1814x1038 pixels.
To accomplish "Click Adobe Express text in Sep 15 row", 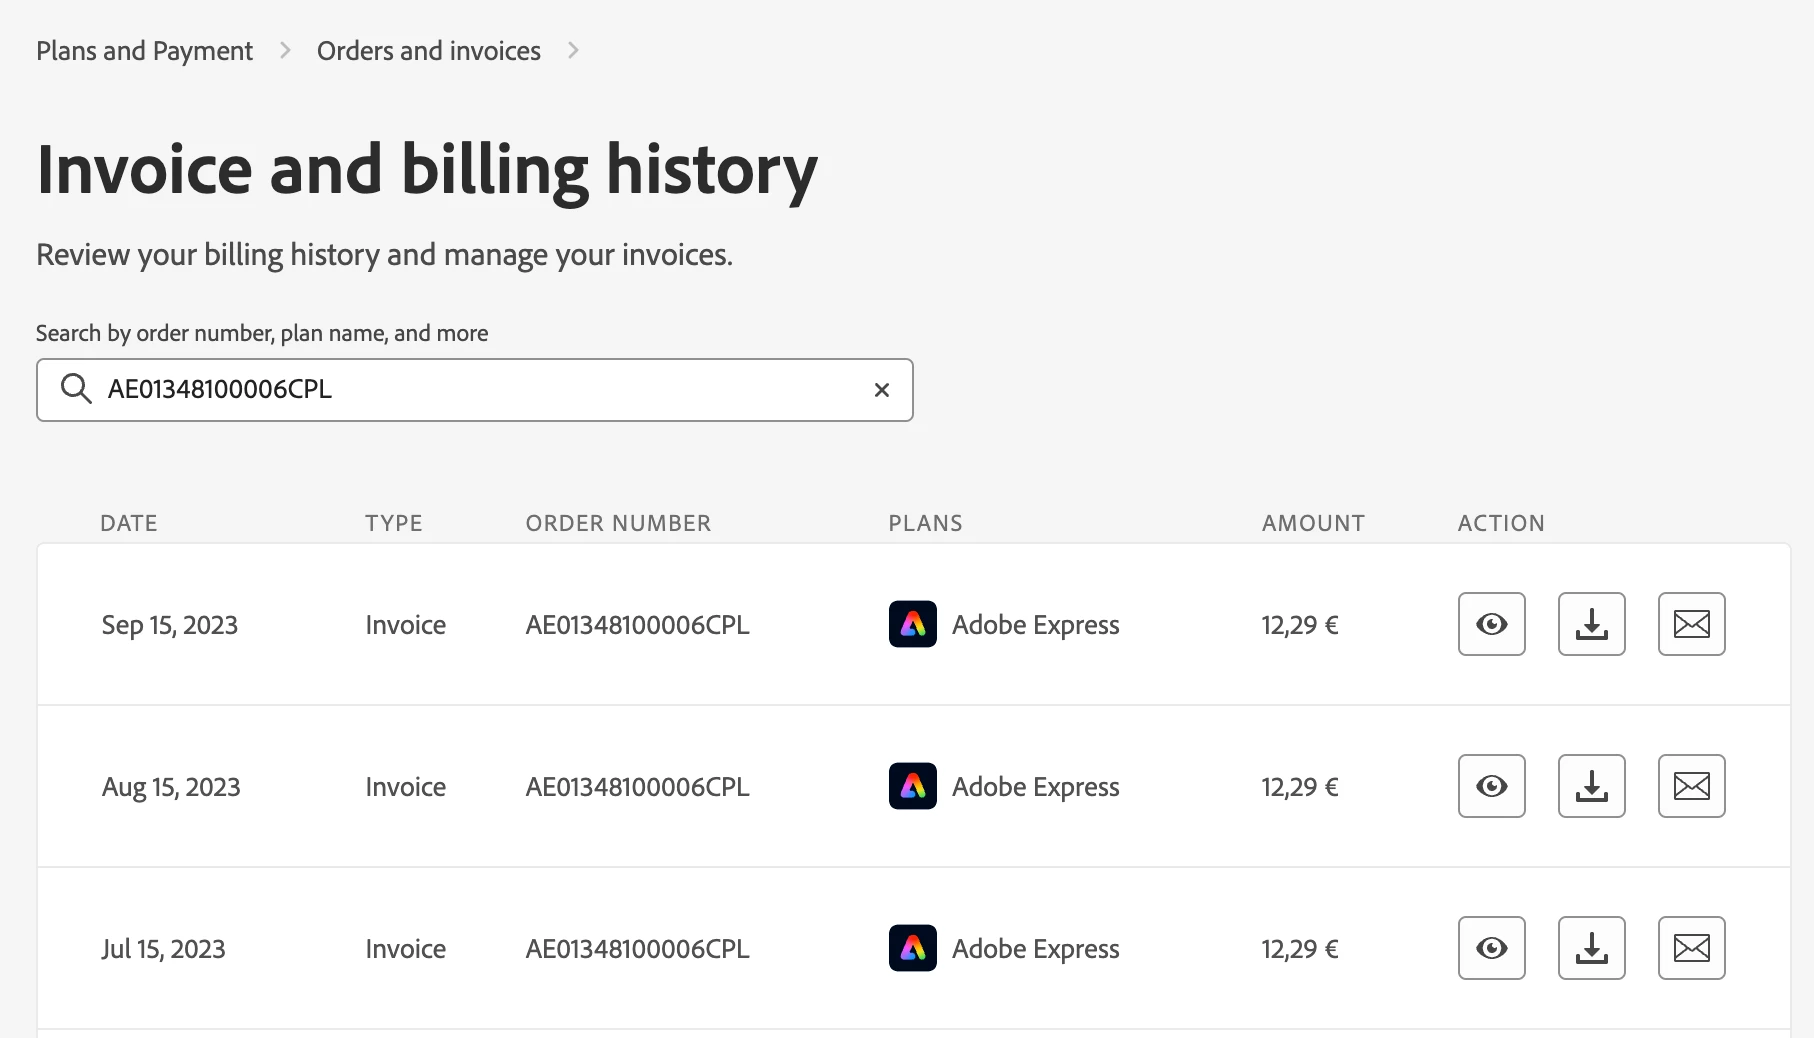I will 1035,625.
